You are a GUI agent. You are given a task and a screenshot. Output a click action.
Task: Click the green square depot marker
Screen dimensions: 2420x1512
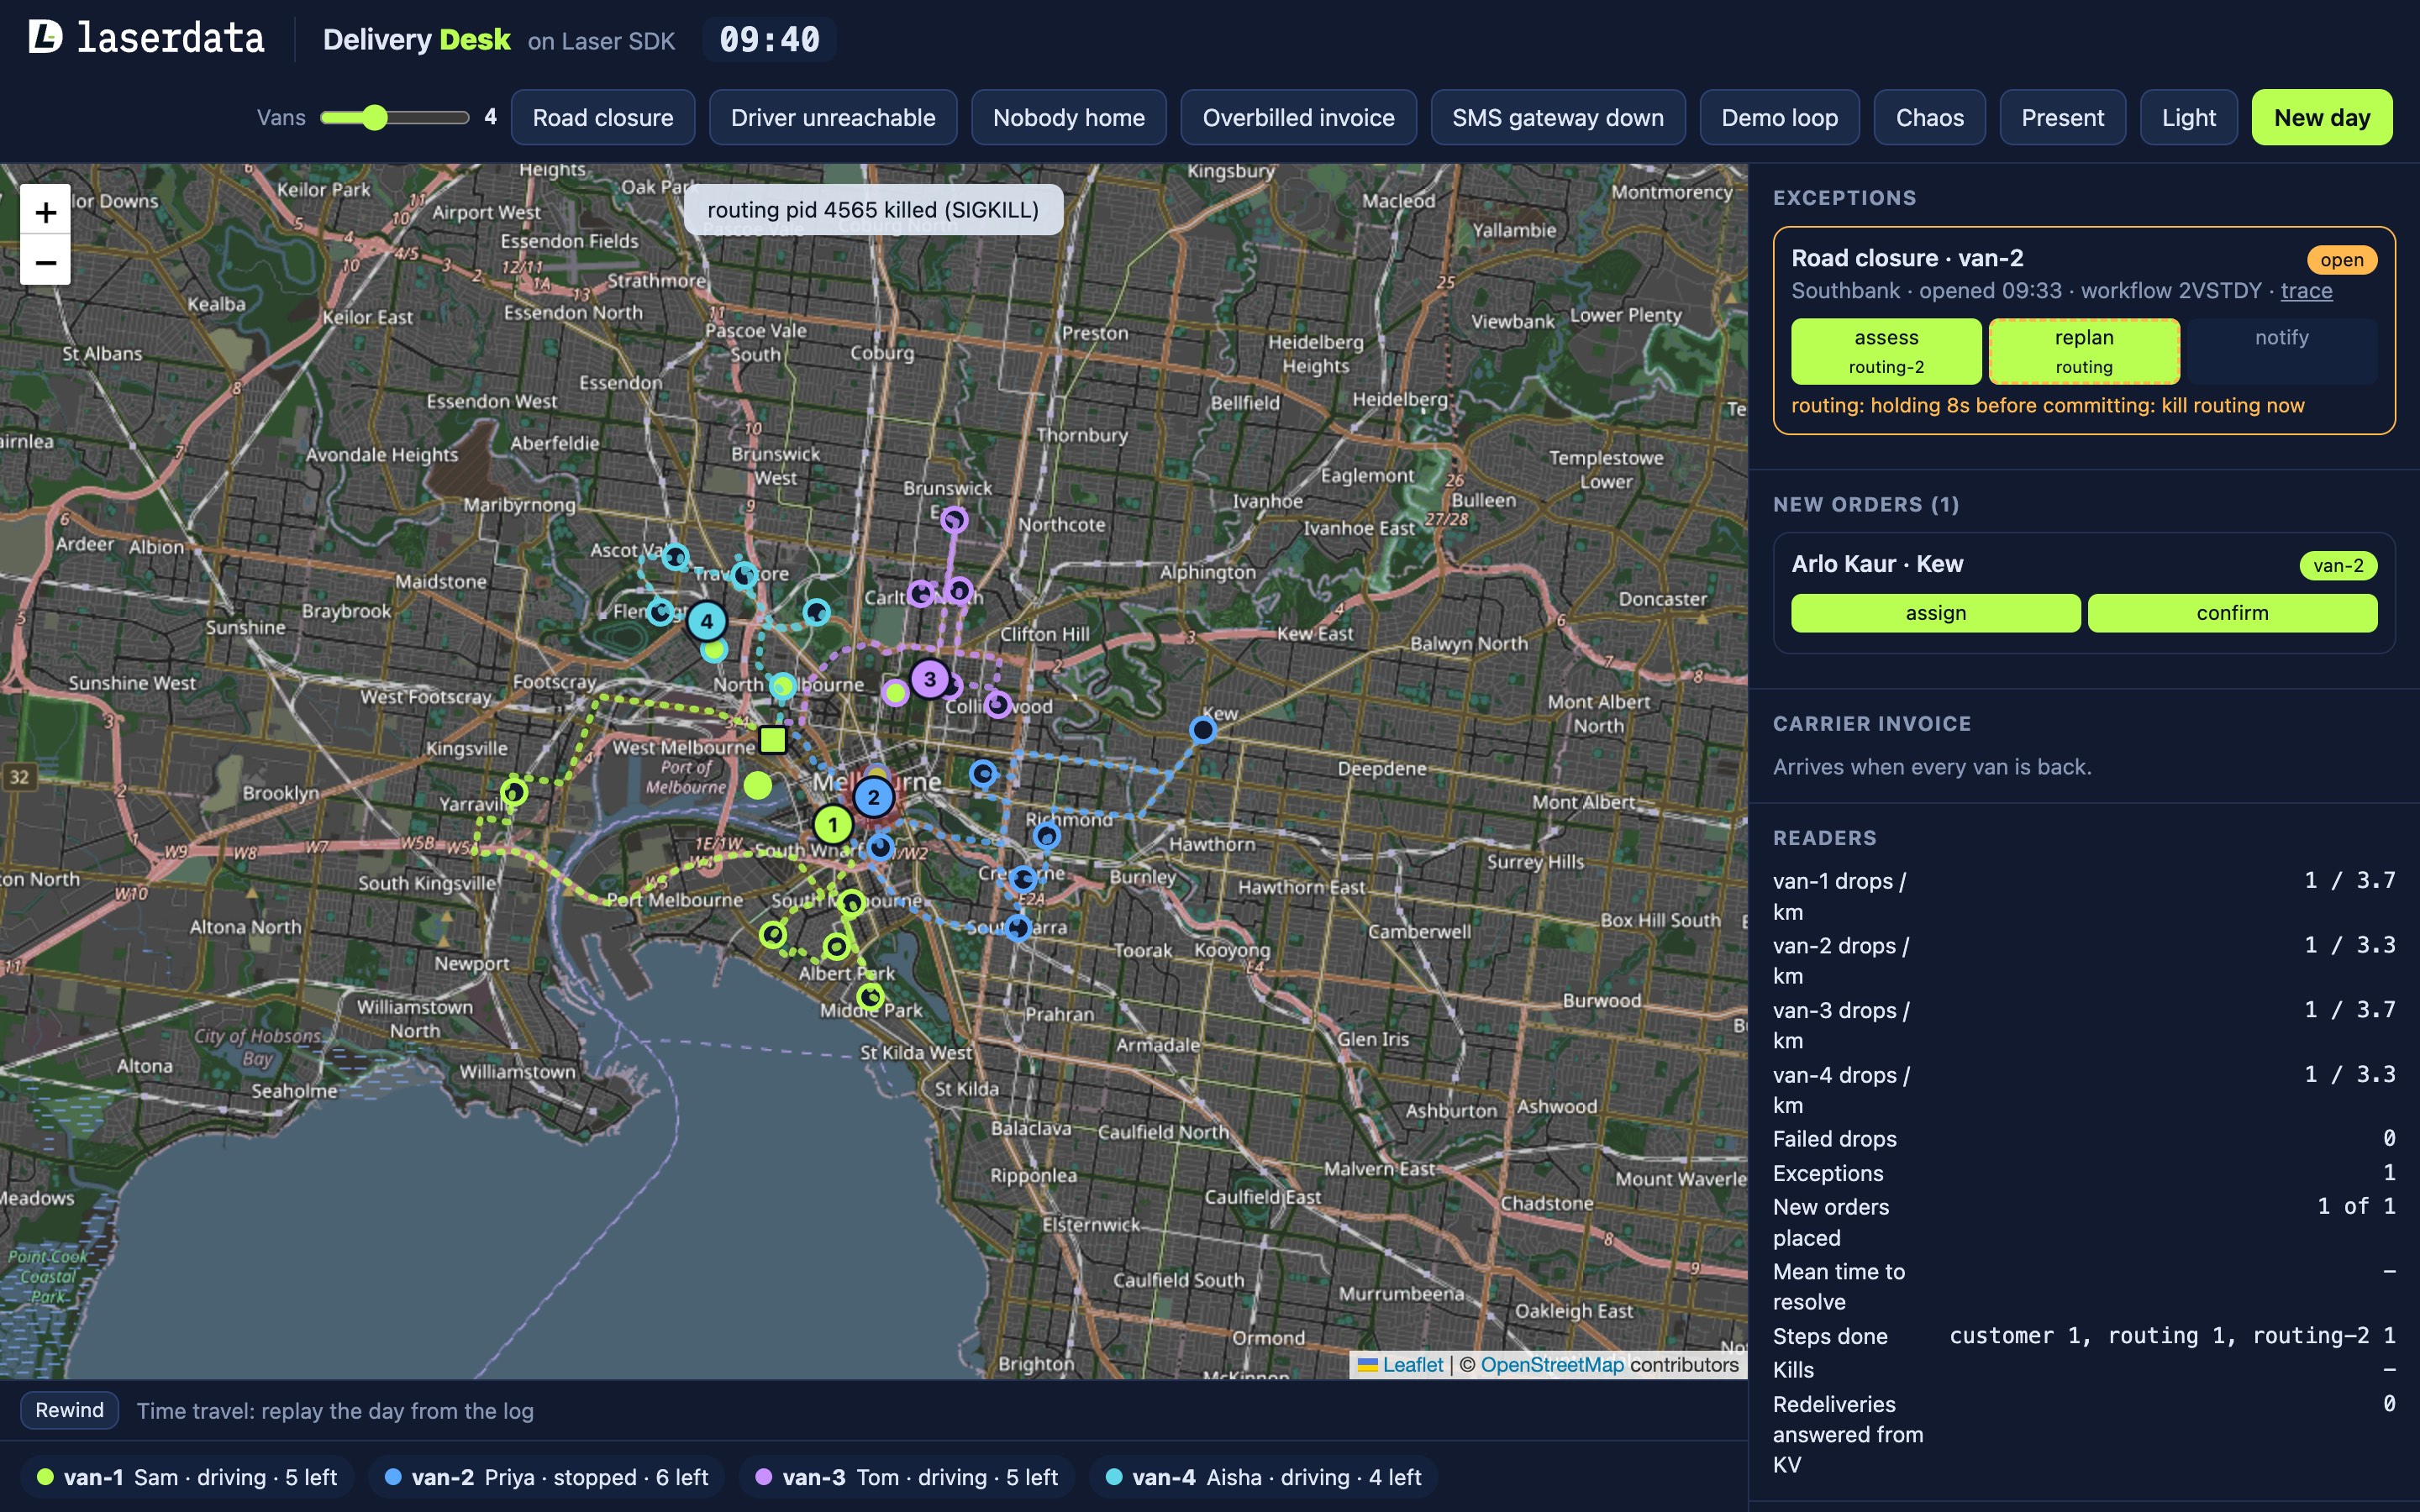tap(772, 740)
